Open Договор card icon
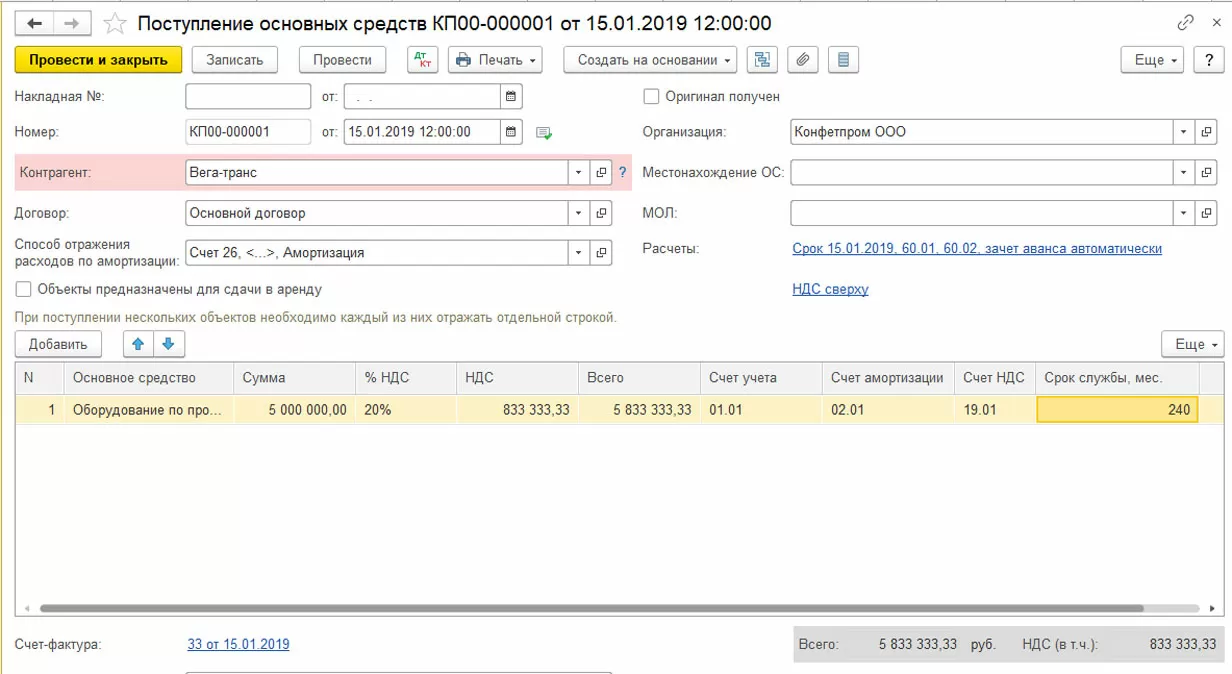The width and height of the screenshot is (1232, 674). tap(601, 213)
